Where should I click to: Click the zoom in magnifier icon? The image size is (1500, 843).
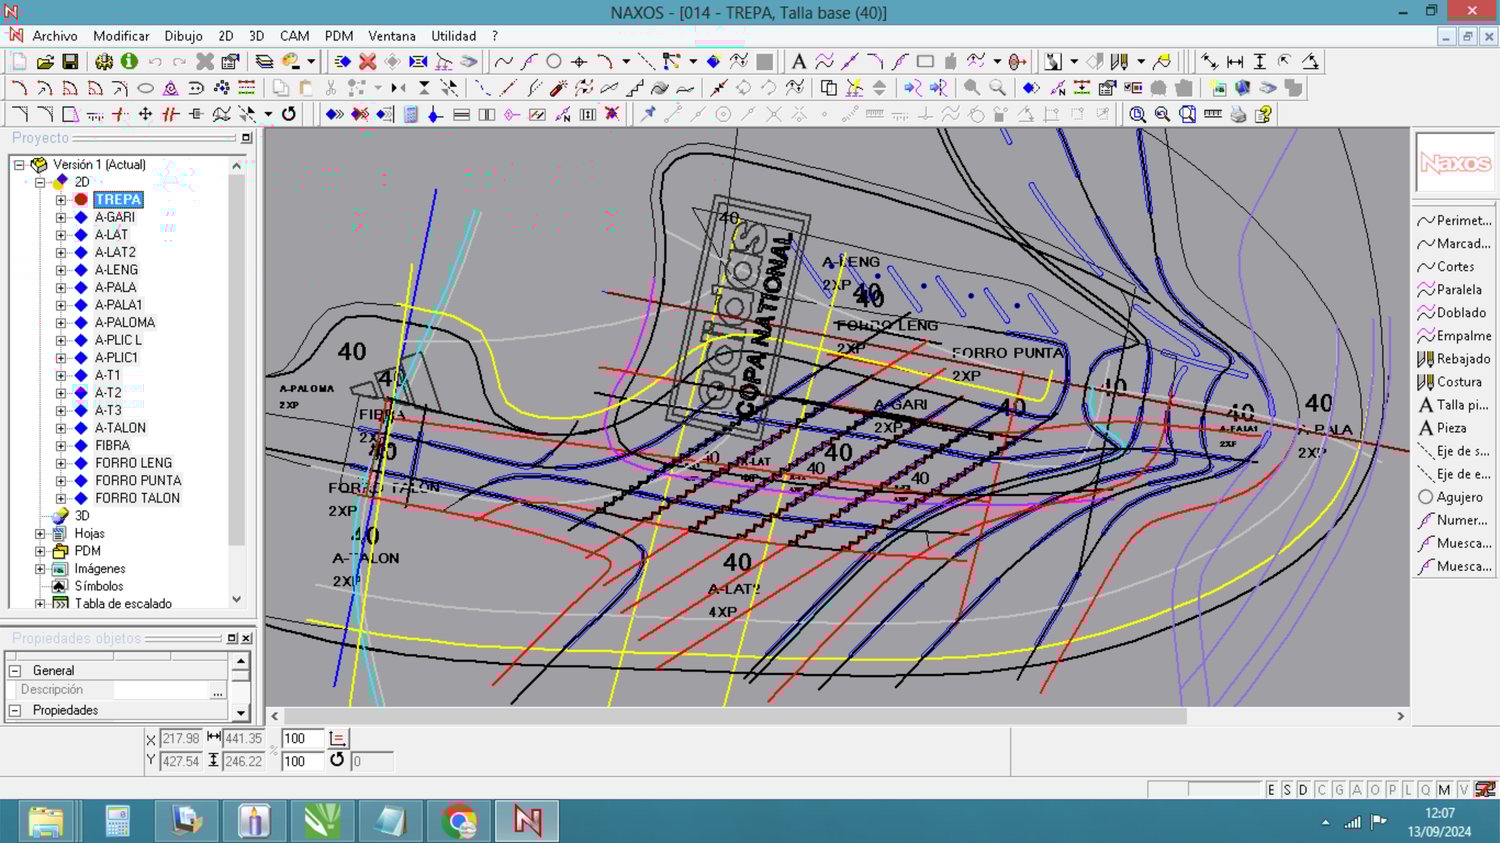(x=1137, y=114)
